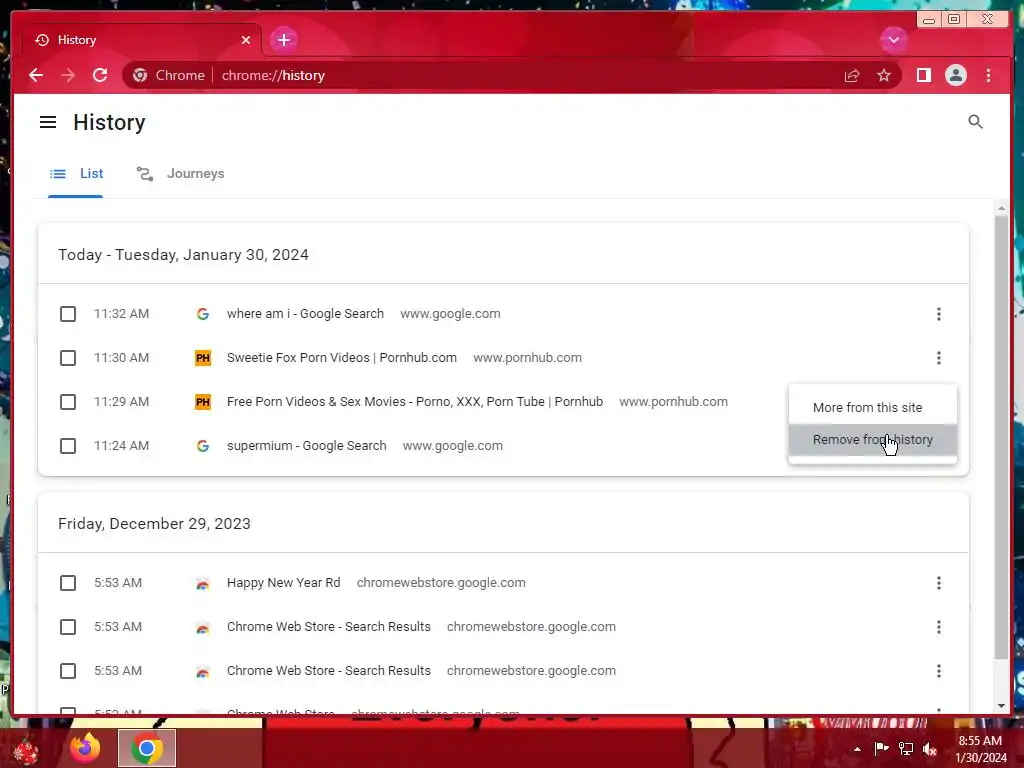Open actions menu for 'Happy New Year Rd'
This screenshot has width=1024, height=768.
[938, 583]
